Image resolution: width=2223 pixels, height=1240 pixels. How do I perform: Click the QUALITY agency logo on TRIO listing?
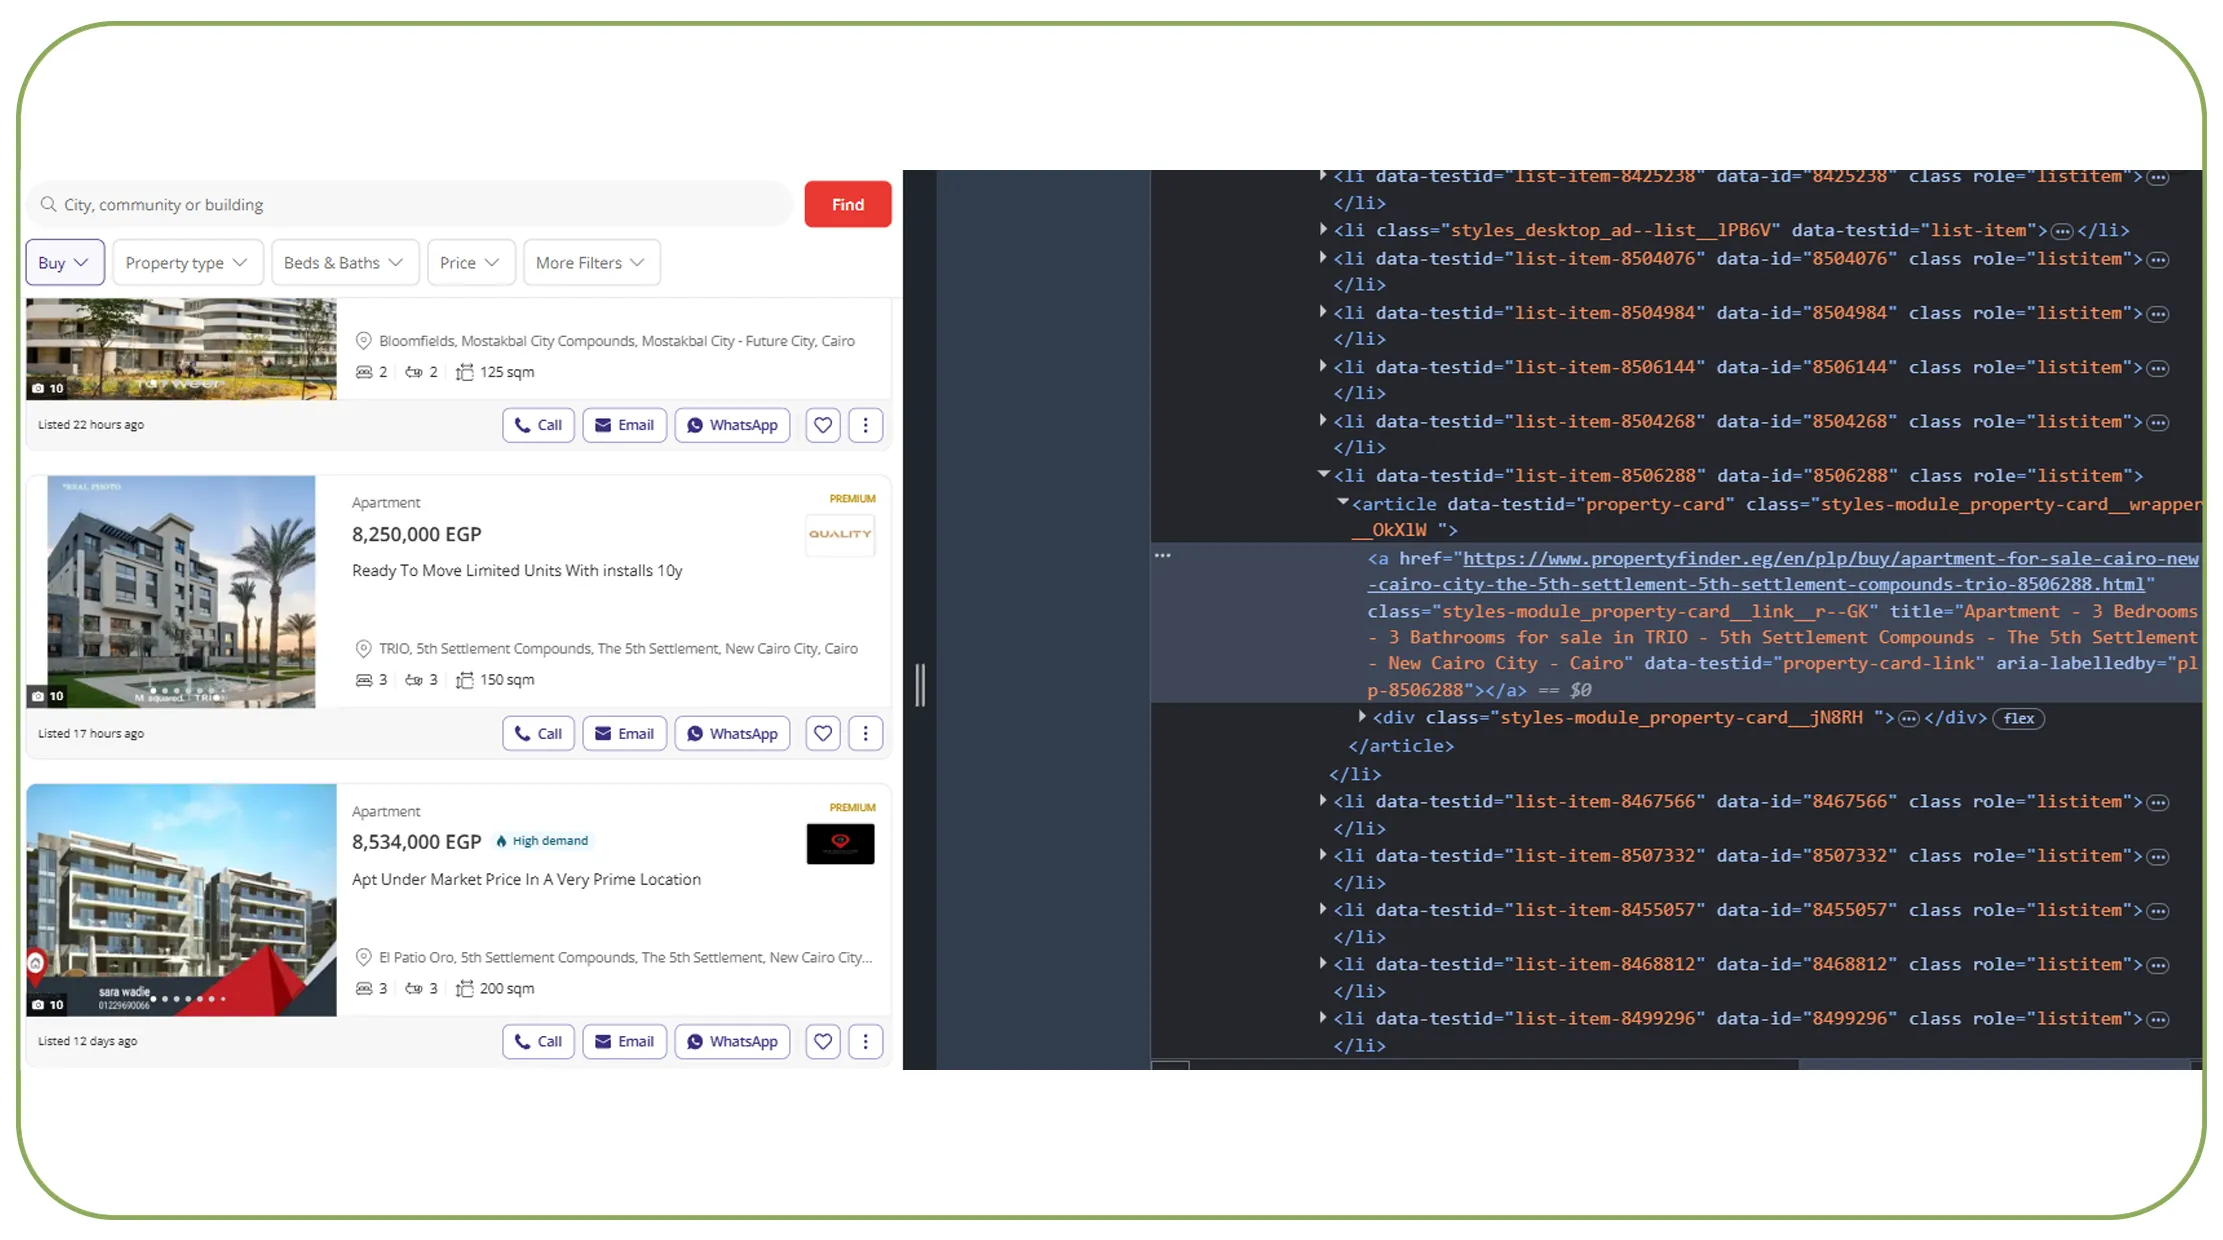point(839,534)
